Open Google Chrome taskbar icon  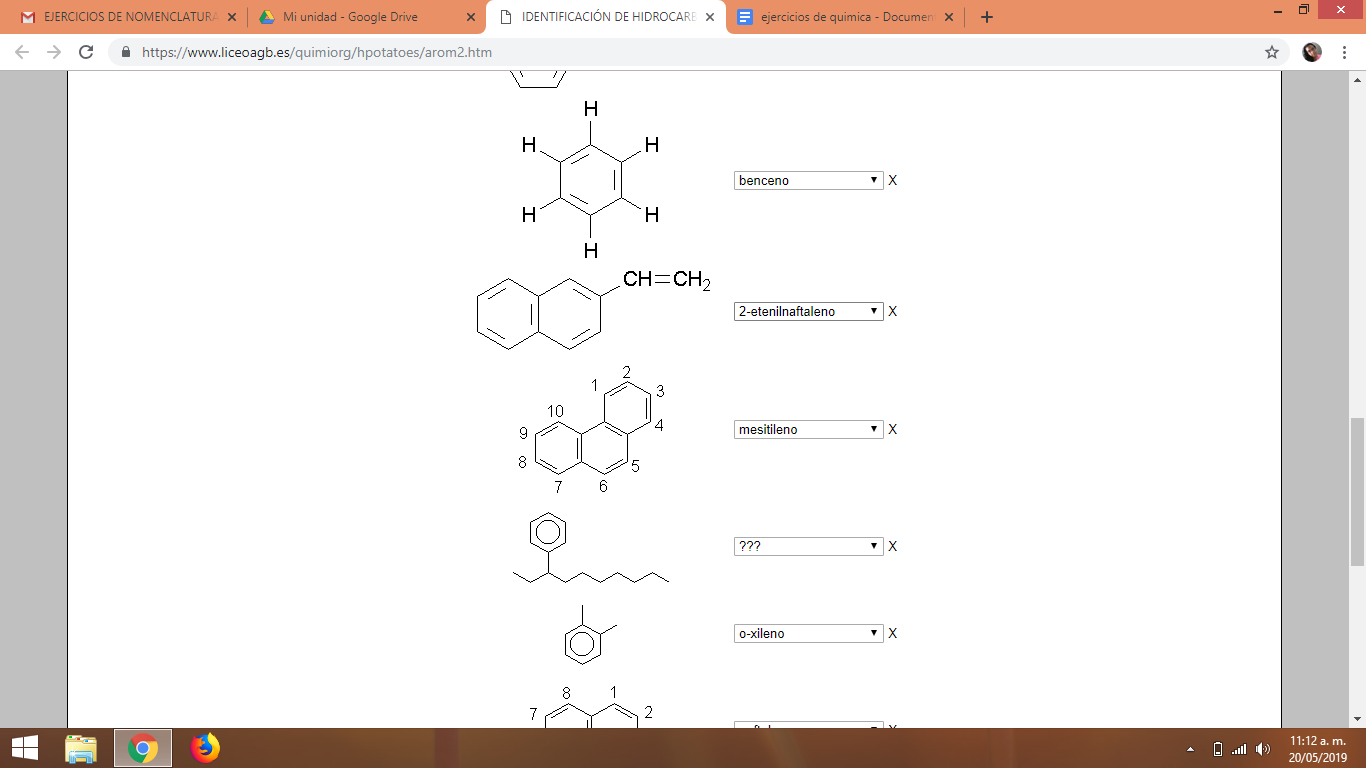click(143, 748)
